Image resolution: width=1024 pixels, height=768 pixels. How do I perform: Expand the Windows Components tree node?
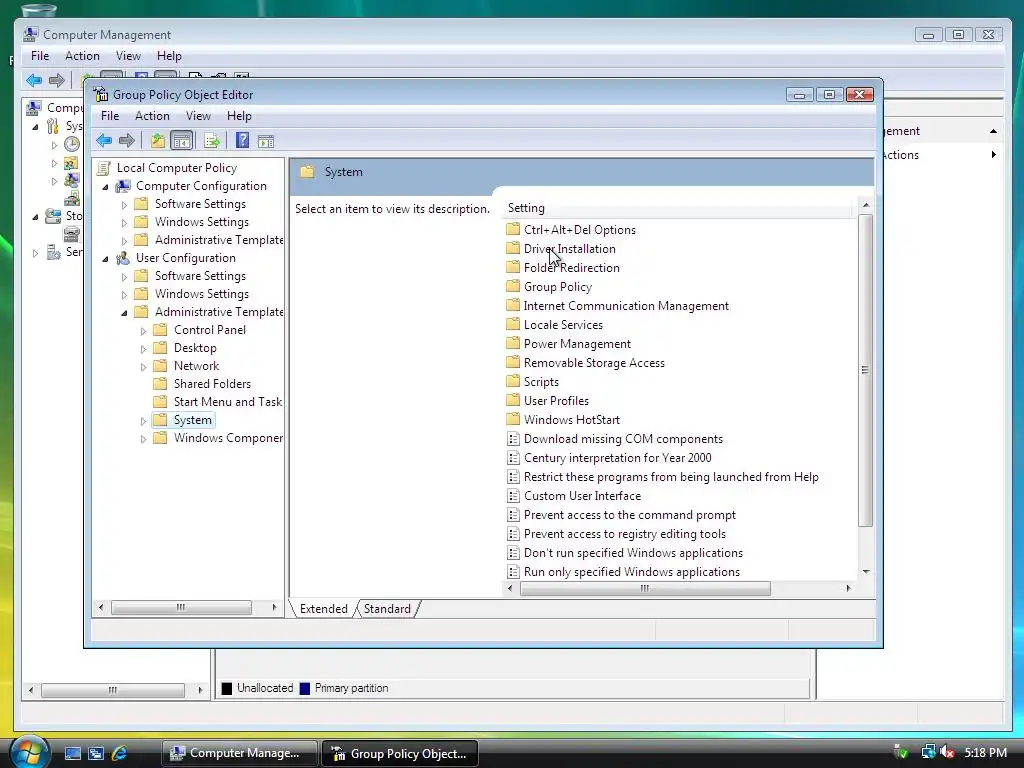144,439
